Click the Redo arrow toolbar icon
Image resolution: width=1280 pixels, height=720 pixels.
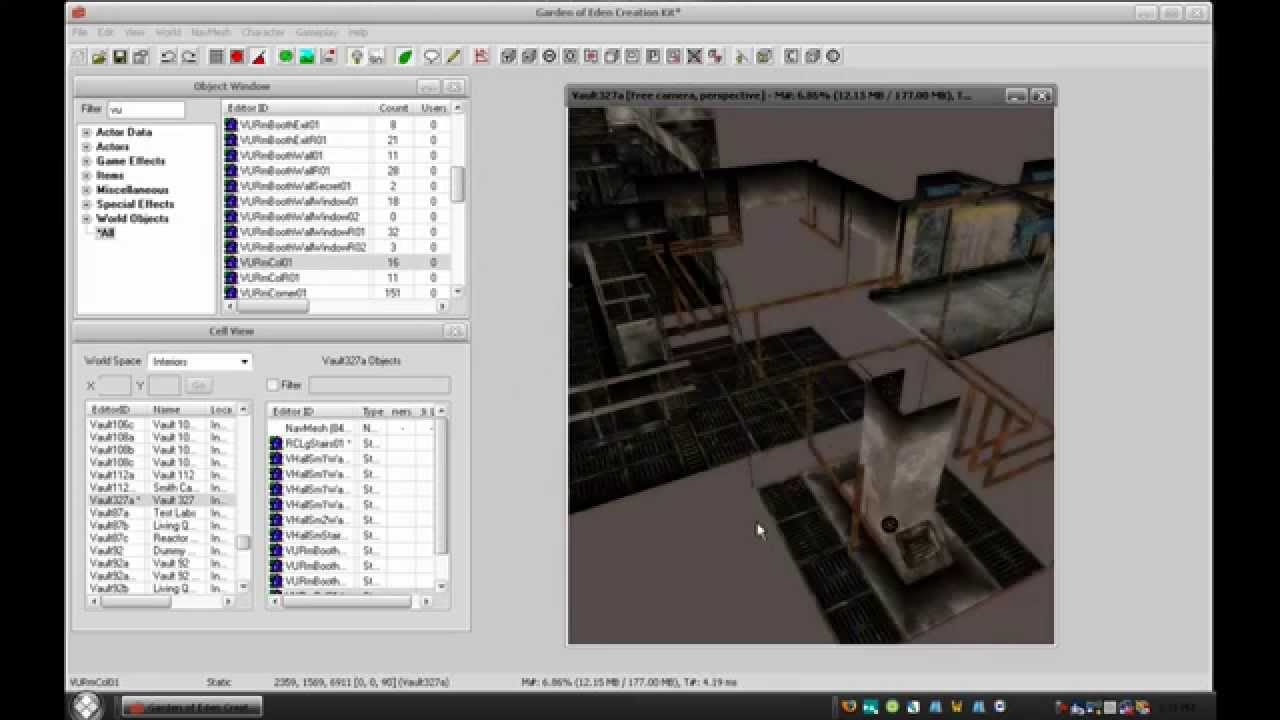(188, 57)
